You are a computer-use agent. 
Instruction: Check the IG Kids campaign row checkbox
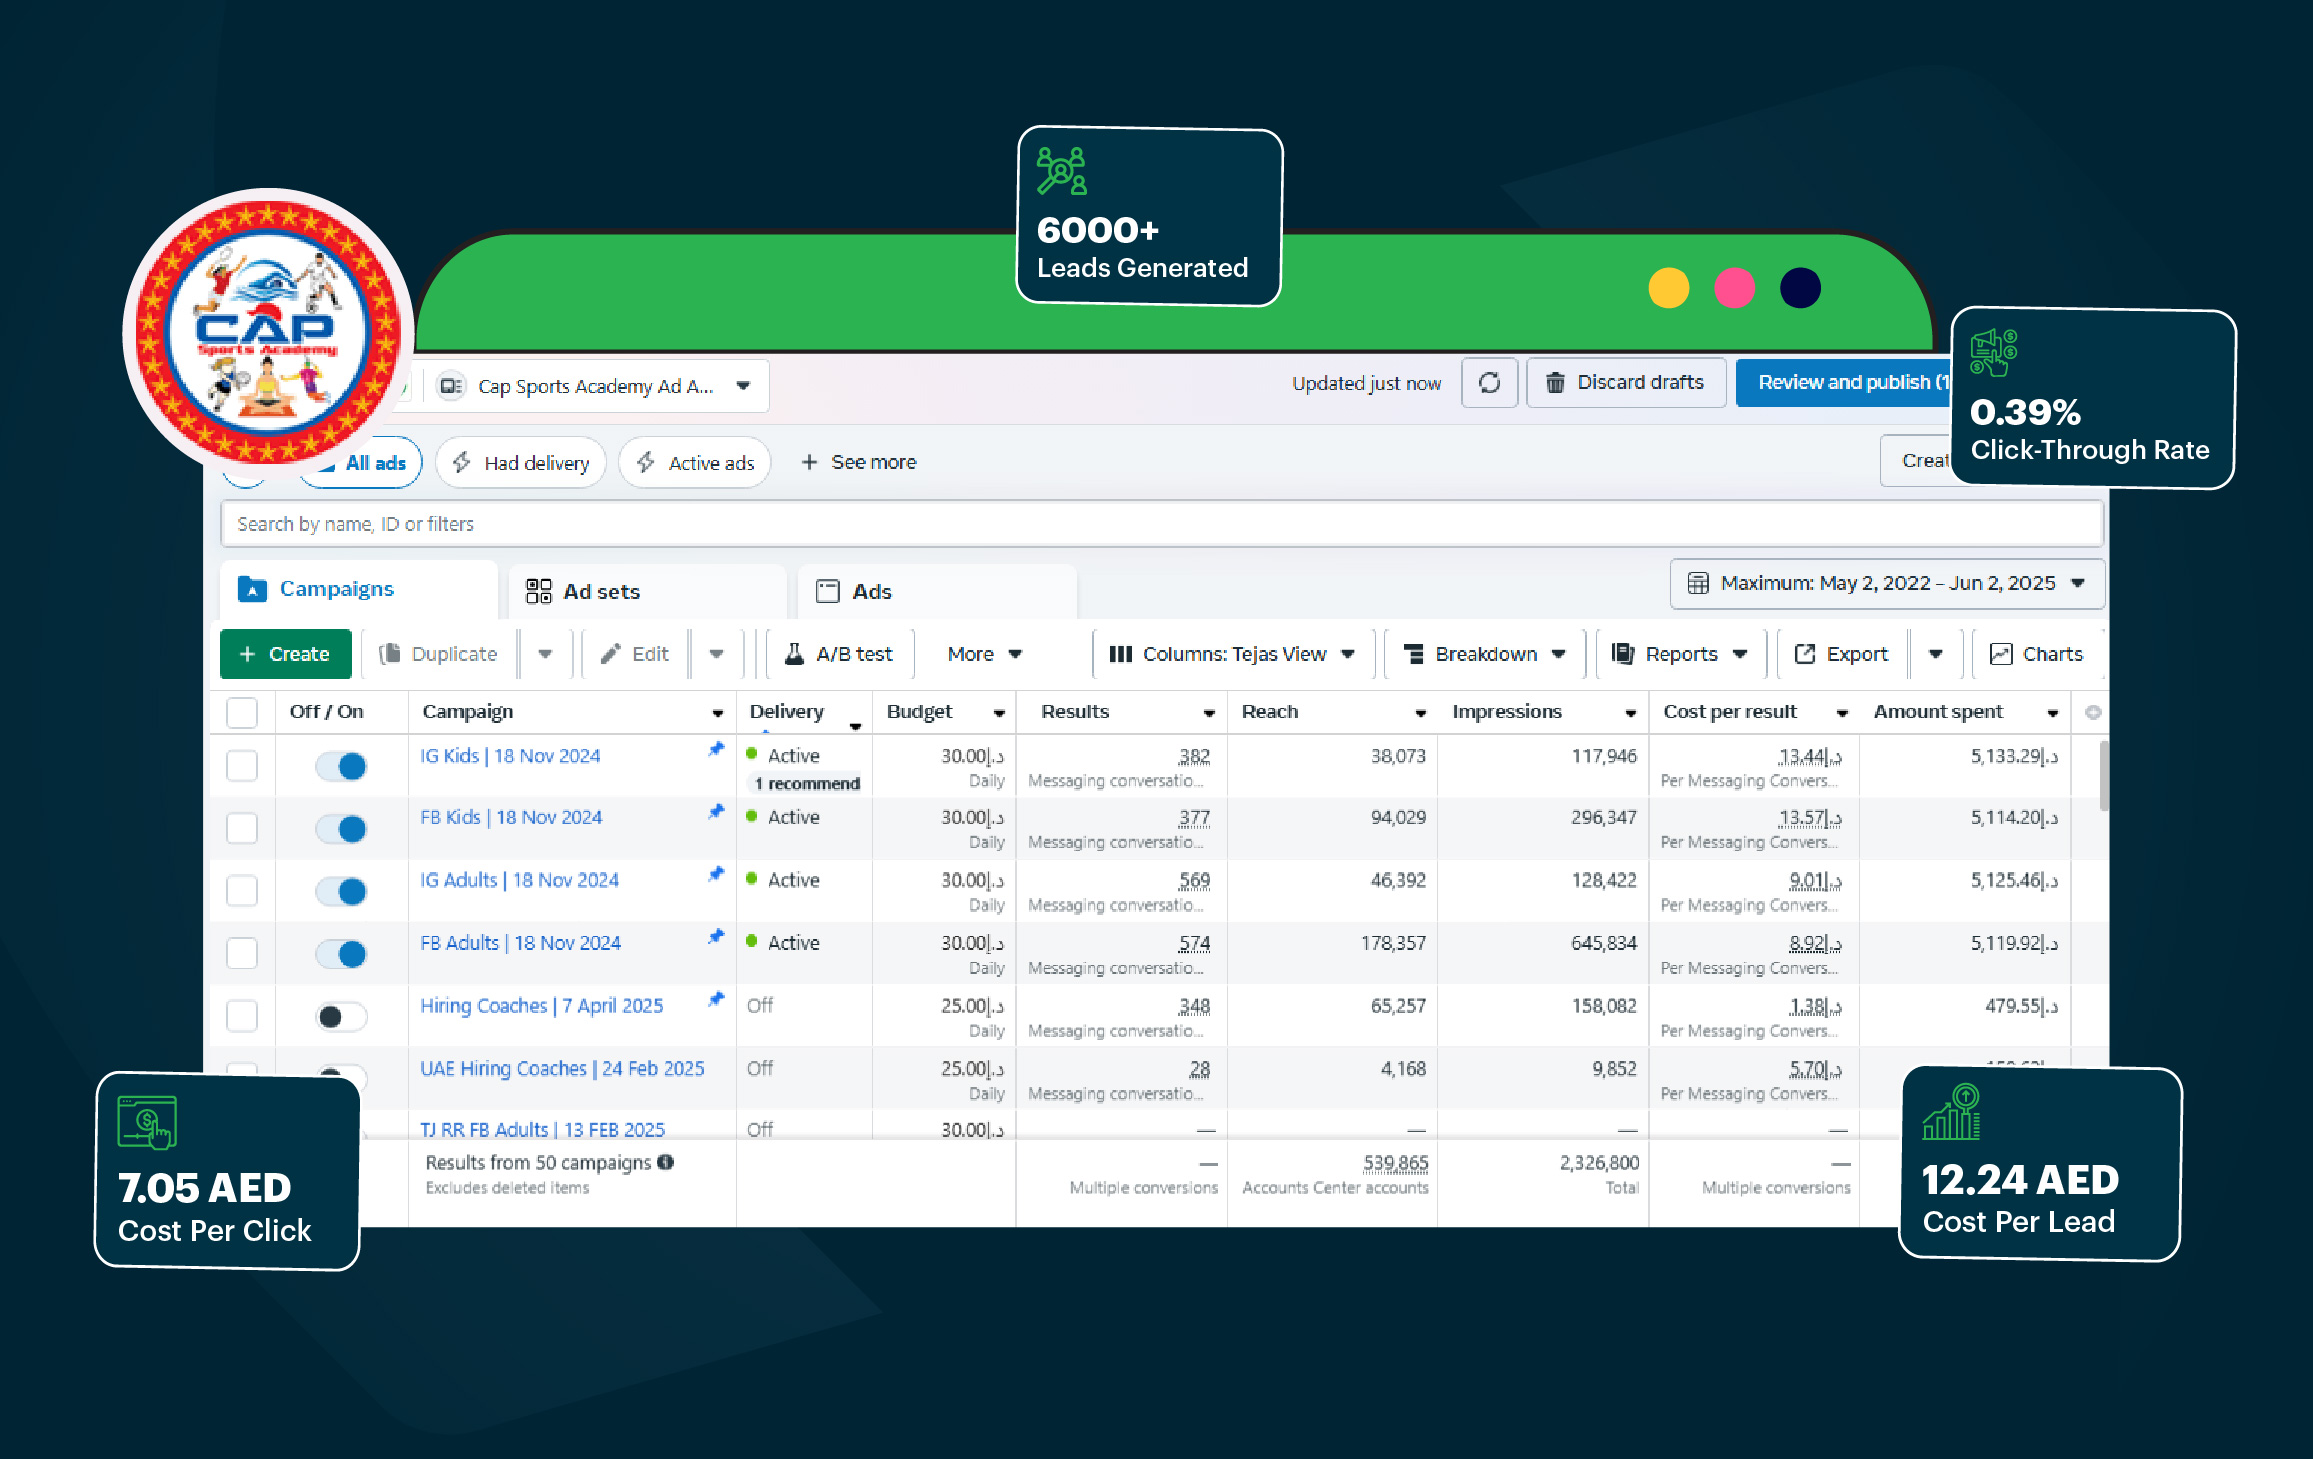pyautogui.click(x=242, y=766)
